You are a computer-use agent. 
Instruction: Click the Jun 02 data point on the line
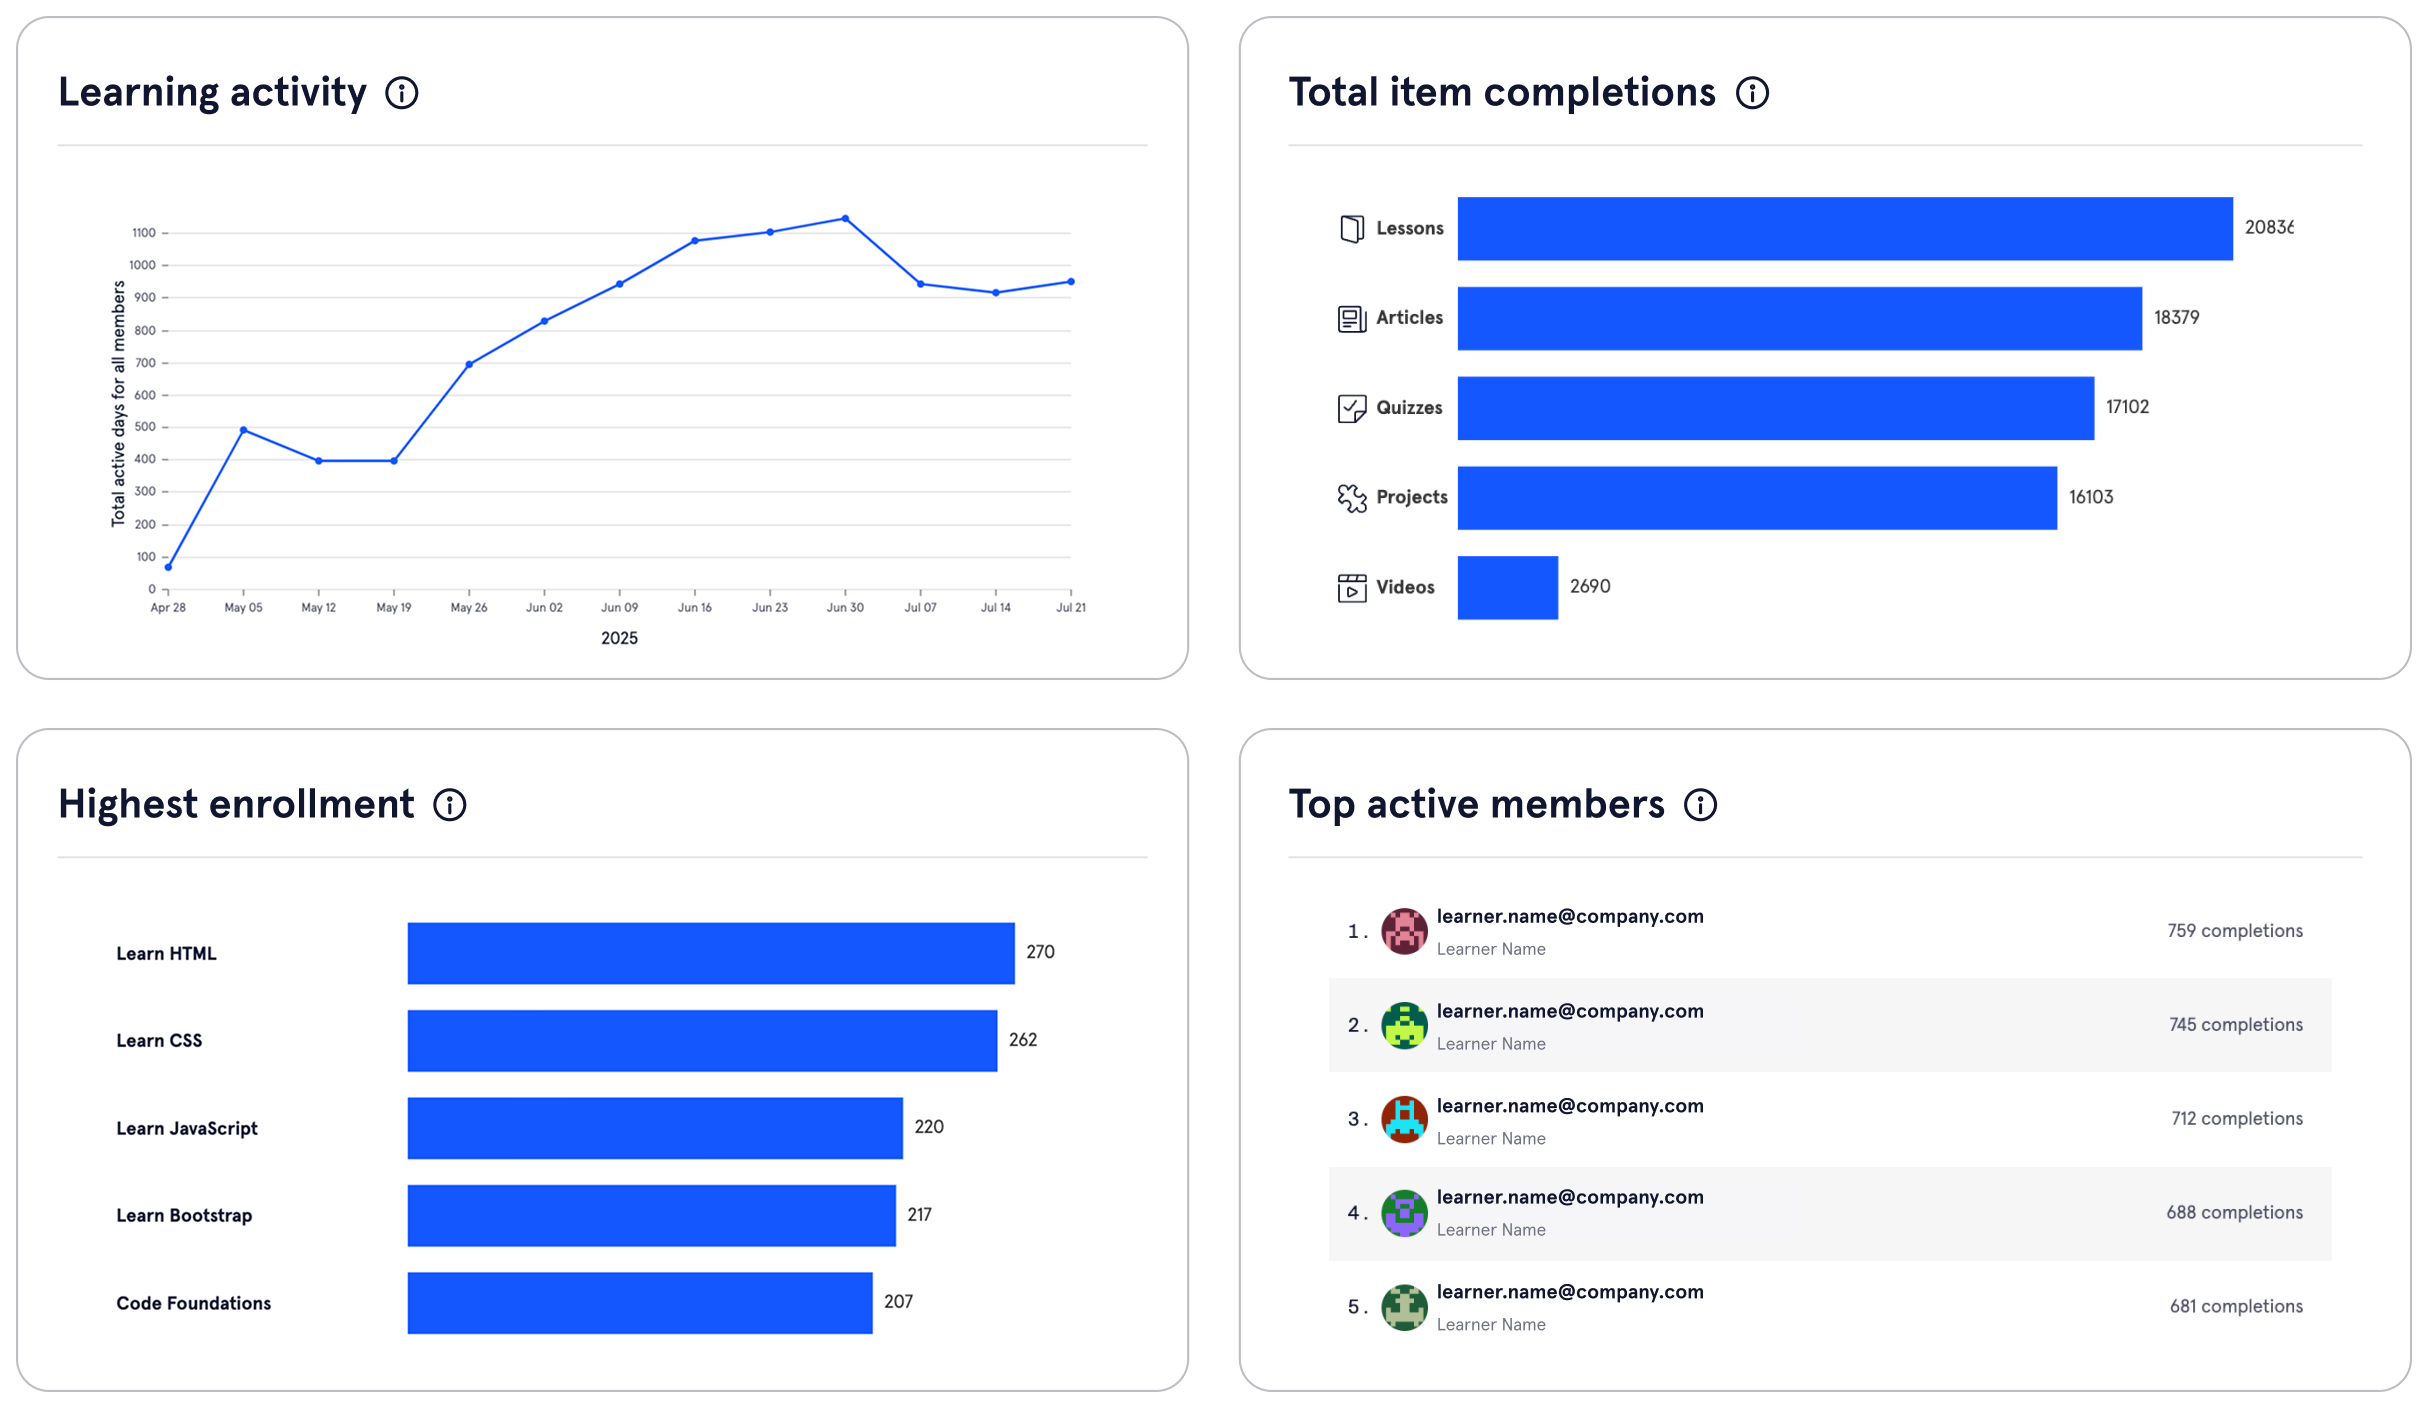pyautogui.click(x=544, y=321)
